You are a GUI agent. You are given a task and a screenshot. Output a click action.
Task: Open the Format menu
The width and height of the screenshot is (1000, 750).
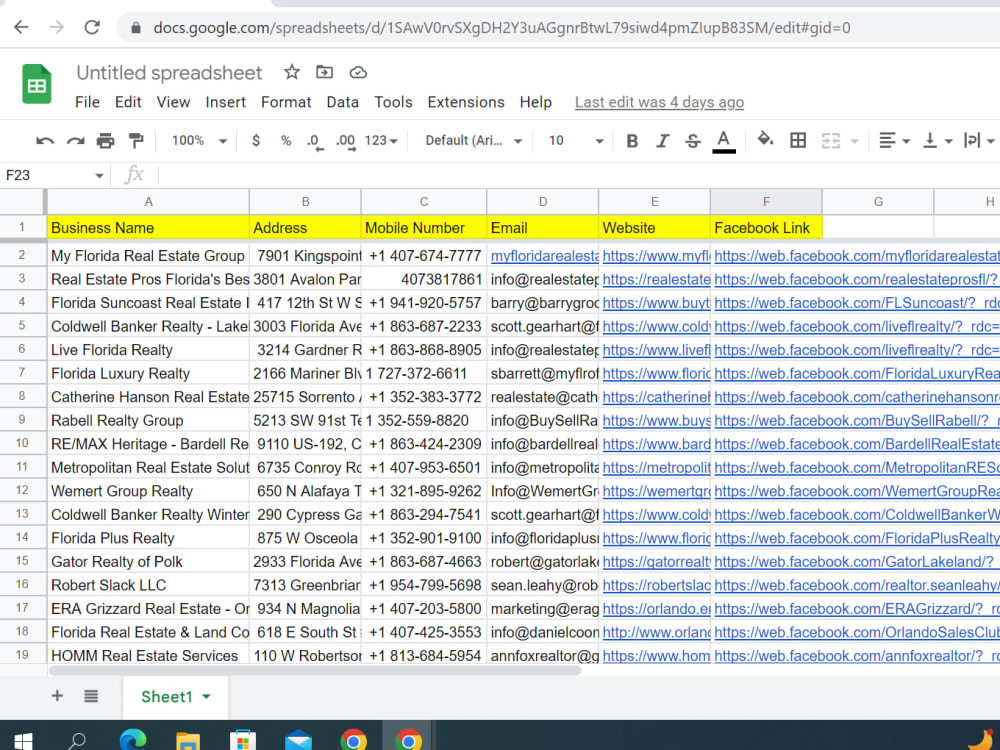[286, 102]
